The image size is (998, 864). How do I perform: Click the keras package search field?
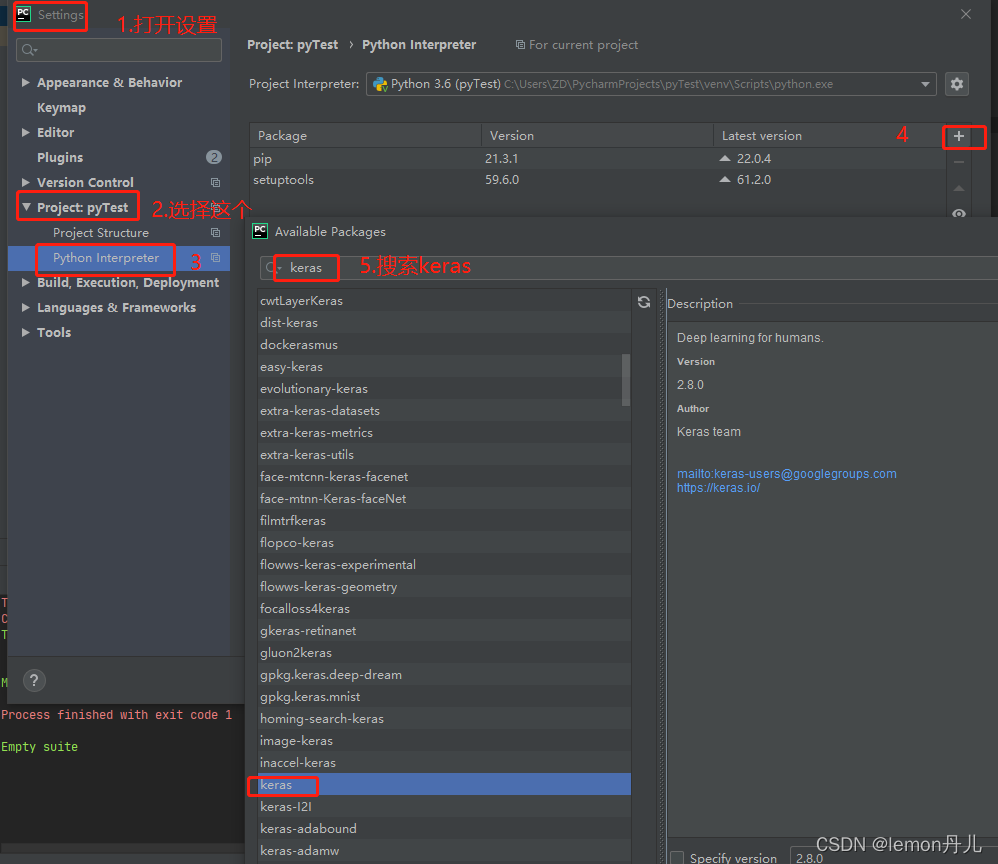click(x=630, y=268)
